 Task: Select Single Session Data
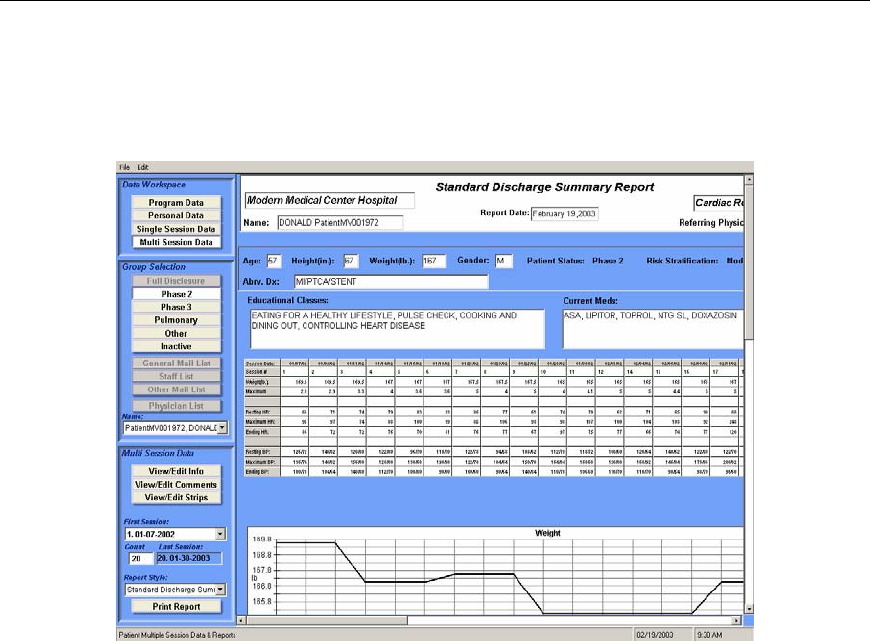click(x=176, y=229)
